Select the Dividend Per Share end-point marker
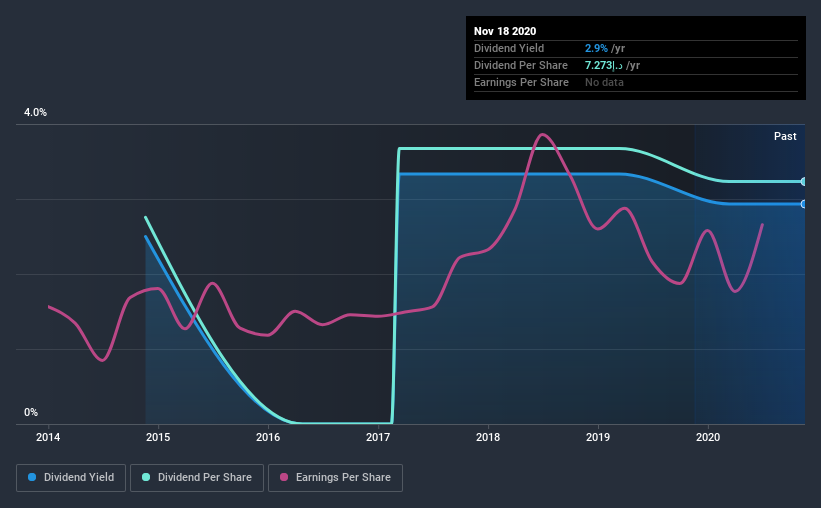The image size is (821, 508). (803, 182)
